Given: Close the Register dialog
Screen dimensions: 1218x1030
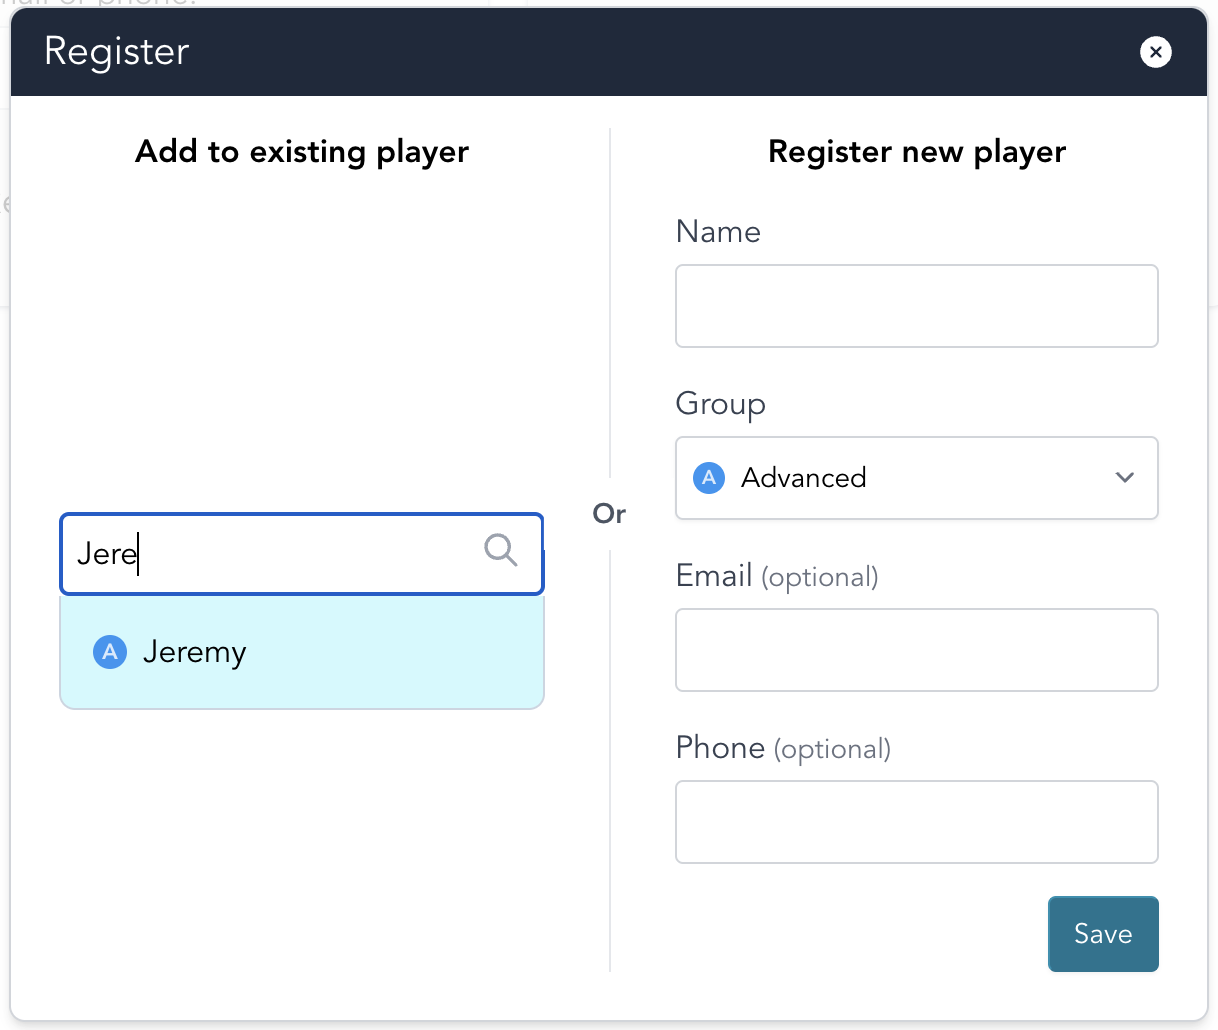Looking at the screenshot, I should [1155, 52].
